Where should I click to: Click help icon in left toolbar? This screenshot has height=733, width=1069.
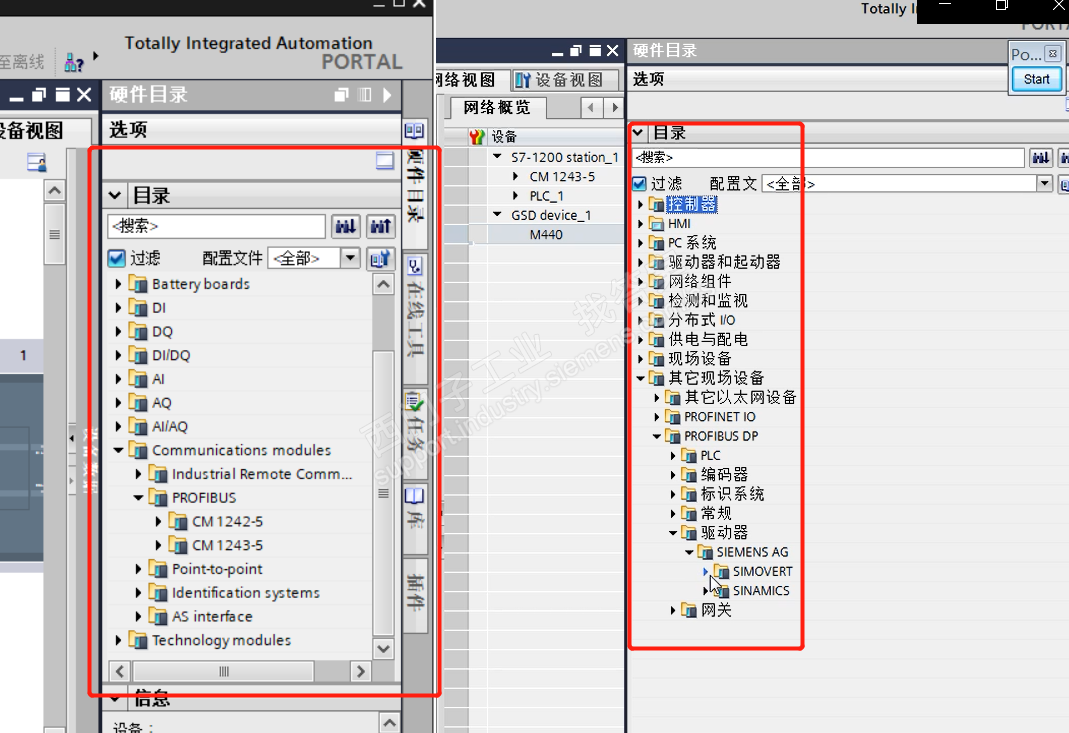[74, 63]
